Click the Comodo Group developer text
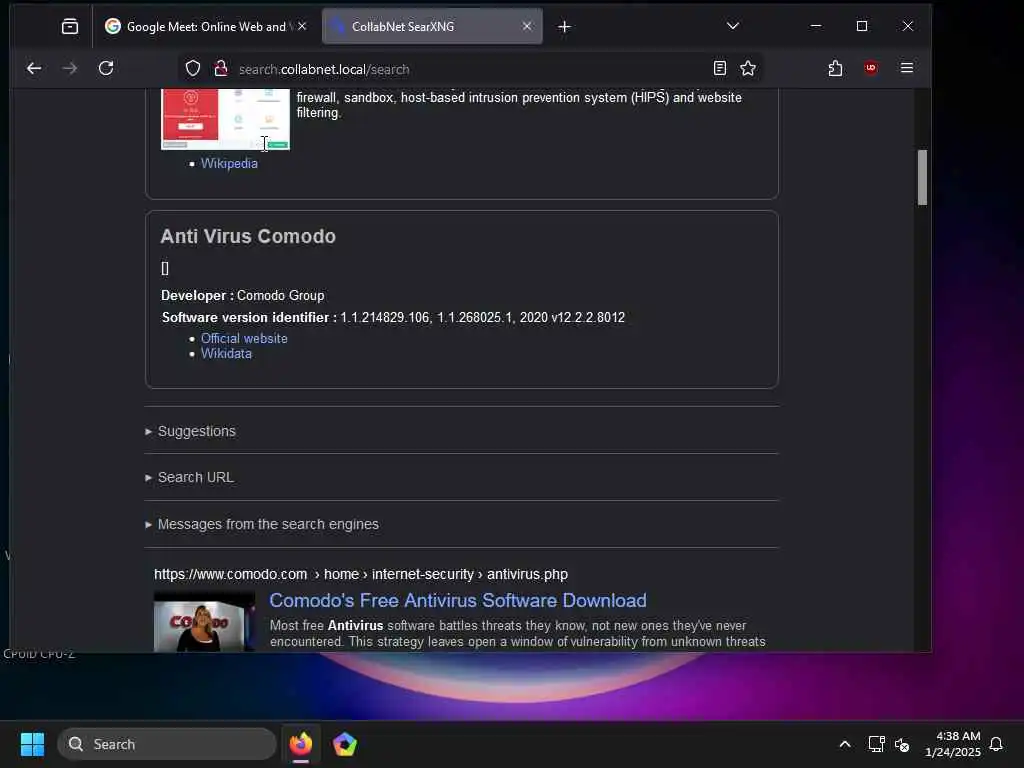Image resolution: width=1024 pixels, height=768 pixels. coord(280,296)
